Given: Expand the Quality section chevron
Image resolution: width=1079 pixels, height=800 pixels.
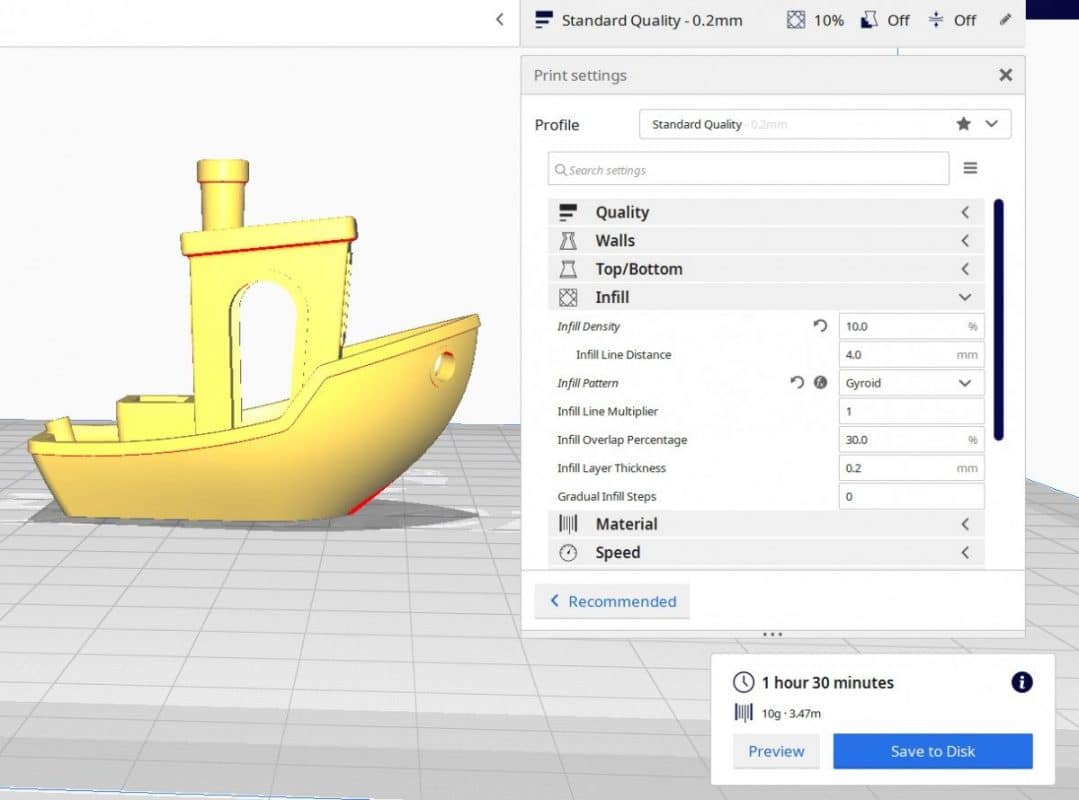Looking at the screenshot, I should [965, 213].
